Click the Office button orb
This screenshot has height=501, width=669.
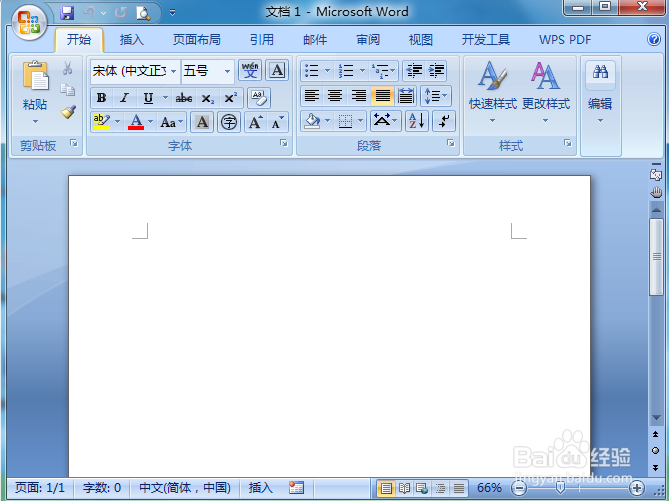coord(29,23)
